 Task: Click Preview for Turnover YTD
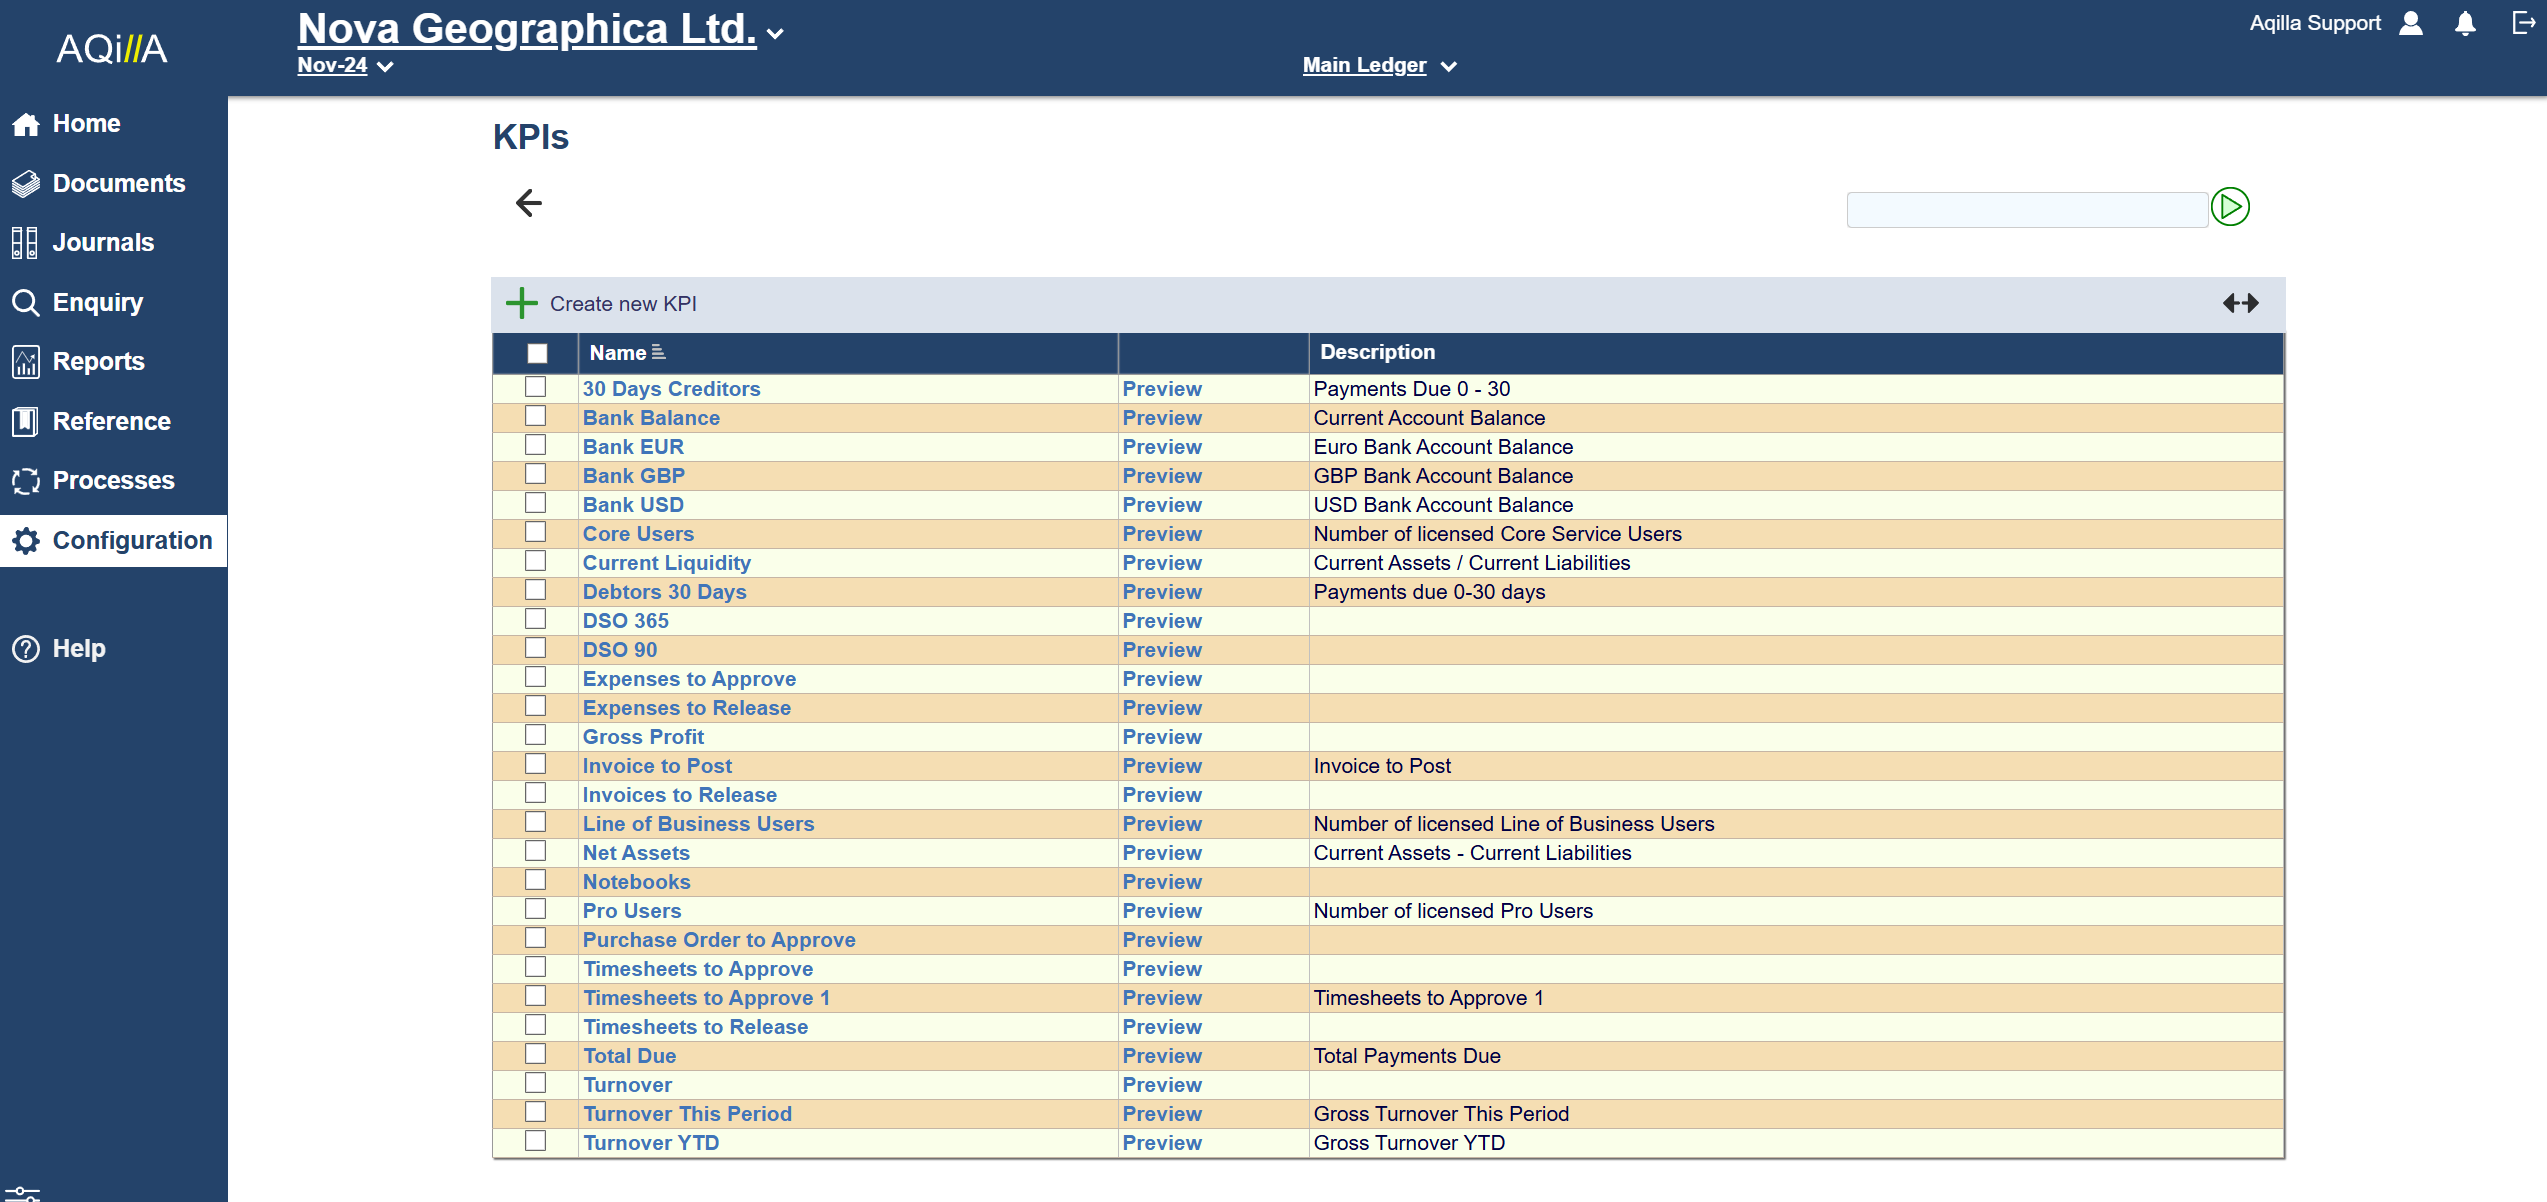pyautogui.click(x=1161, y=1143)
